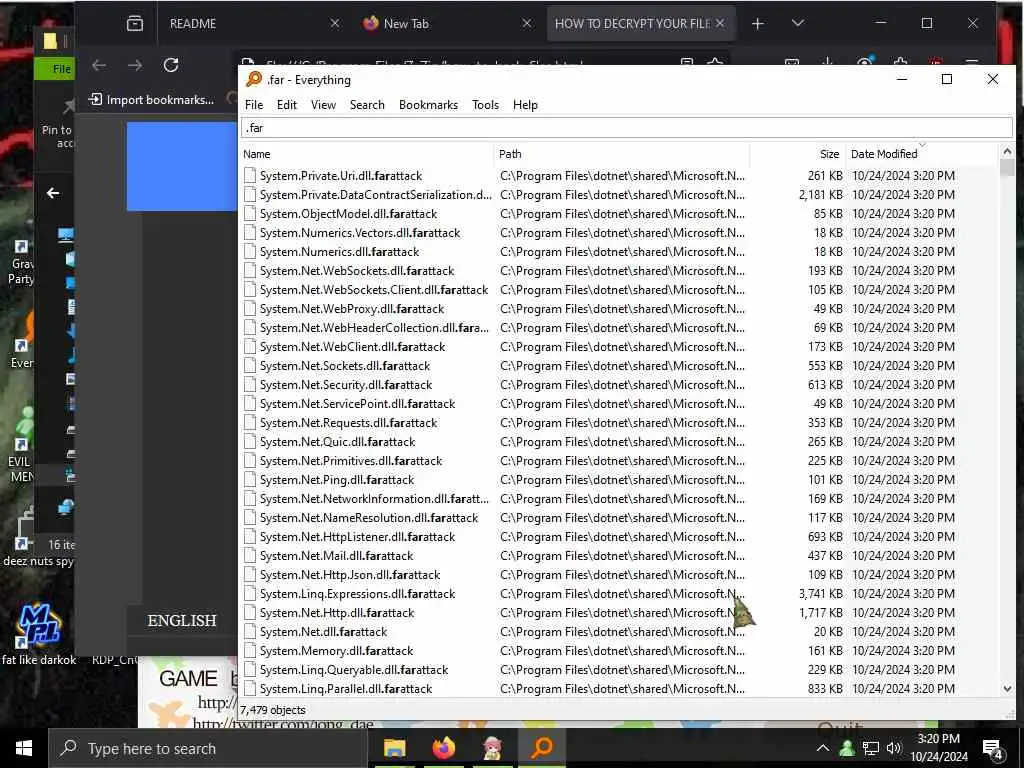This screenshot has height=768, width=1024.
Task: Open File Explorer from the taskbar
Action: [394, 748]
